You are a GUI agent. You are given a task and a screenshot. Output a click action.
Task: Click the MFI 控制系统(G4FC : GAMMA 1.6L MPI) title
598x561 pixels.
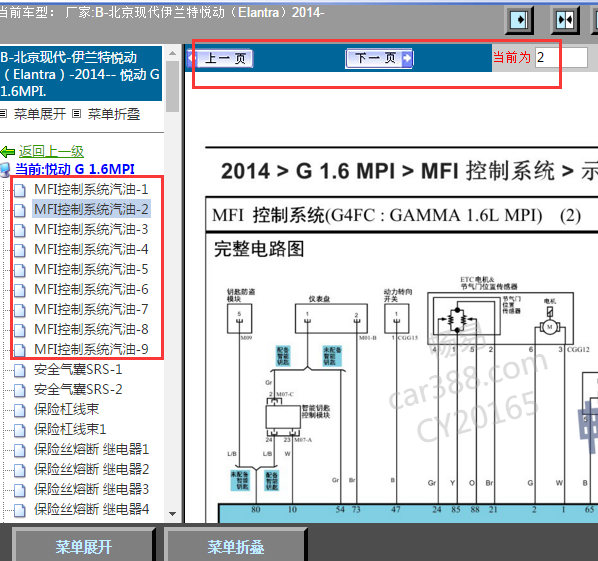(x=396, y=215)
